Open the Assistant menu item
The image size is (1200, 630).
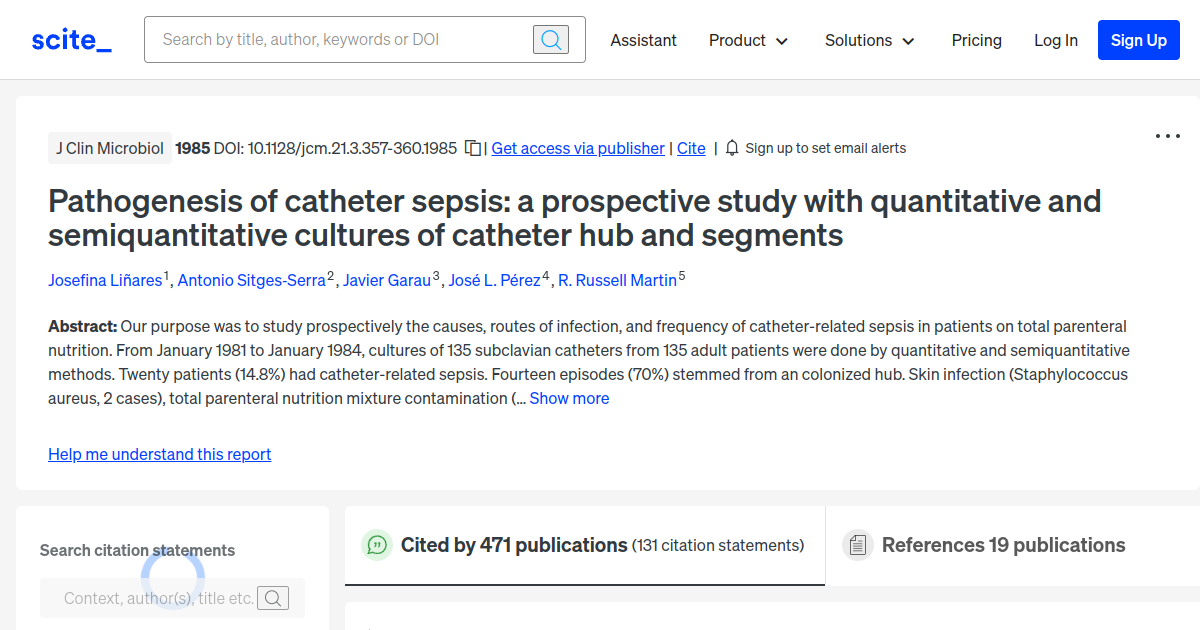click(643, 40)
